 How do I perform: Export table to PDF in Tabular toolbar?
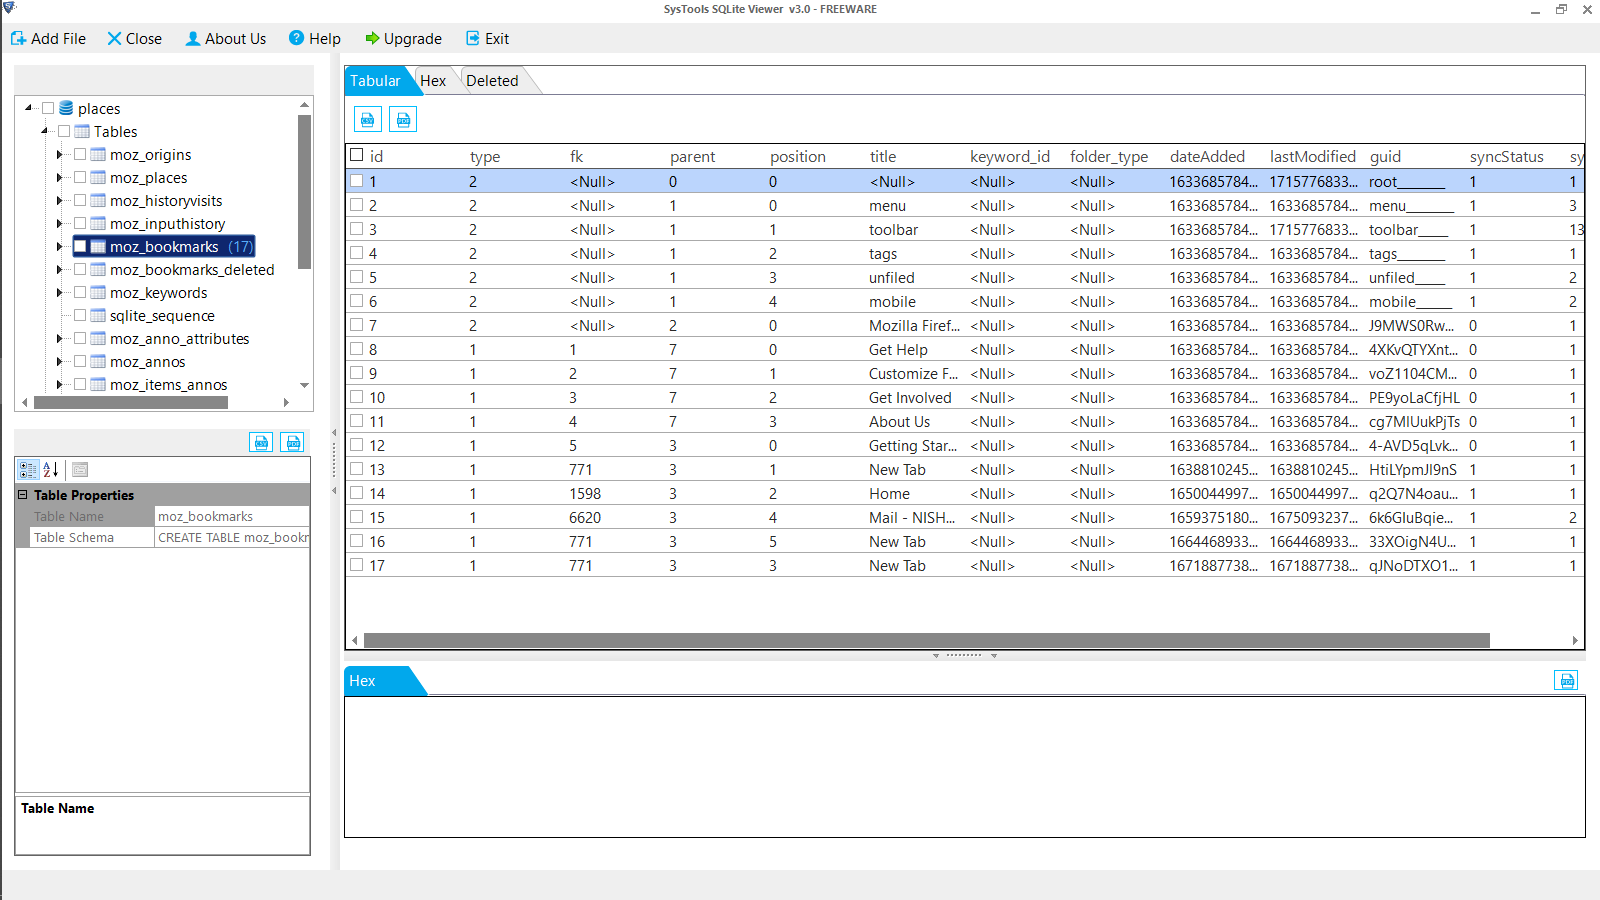[x=403, y=120]
